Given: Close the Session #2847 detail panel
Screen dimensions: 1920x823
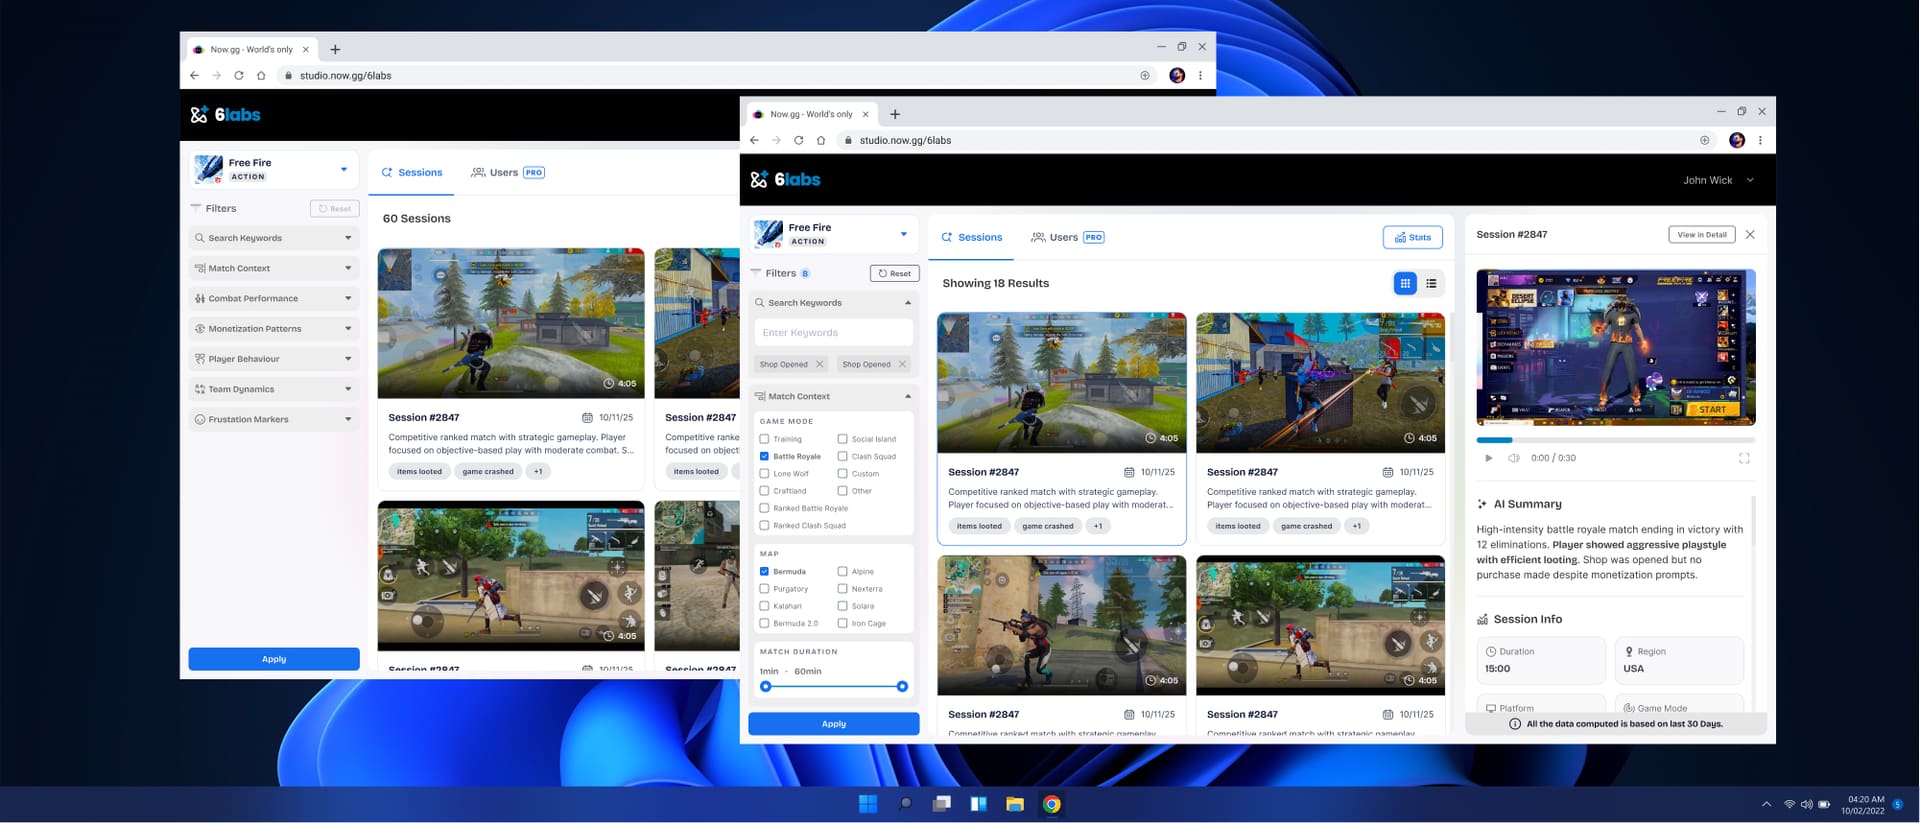Looking at the screenshot, I should (1750, 234).
